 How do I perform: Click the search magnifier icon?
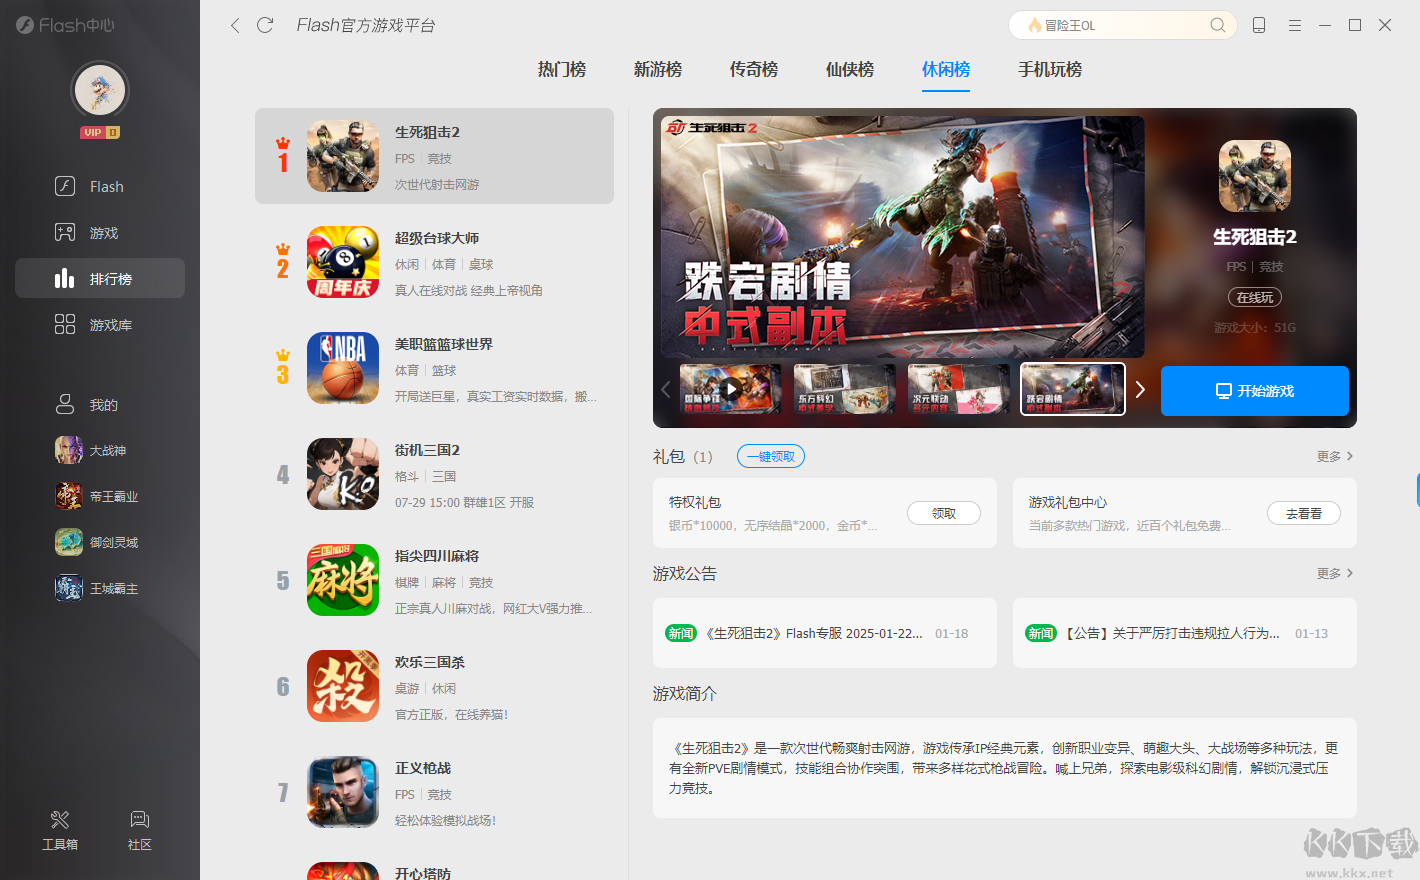(1217, 25)
